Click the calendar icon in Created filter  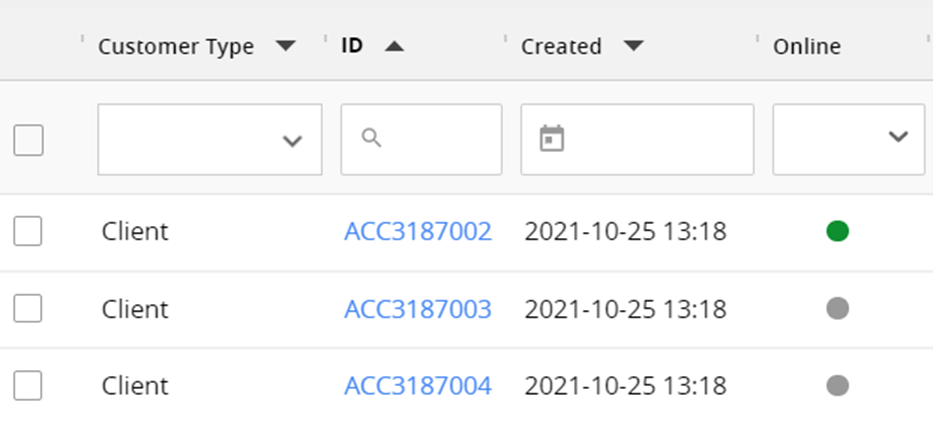(x=551, y=139)
